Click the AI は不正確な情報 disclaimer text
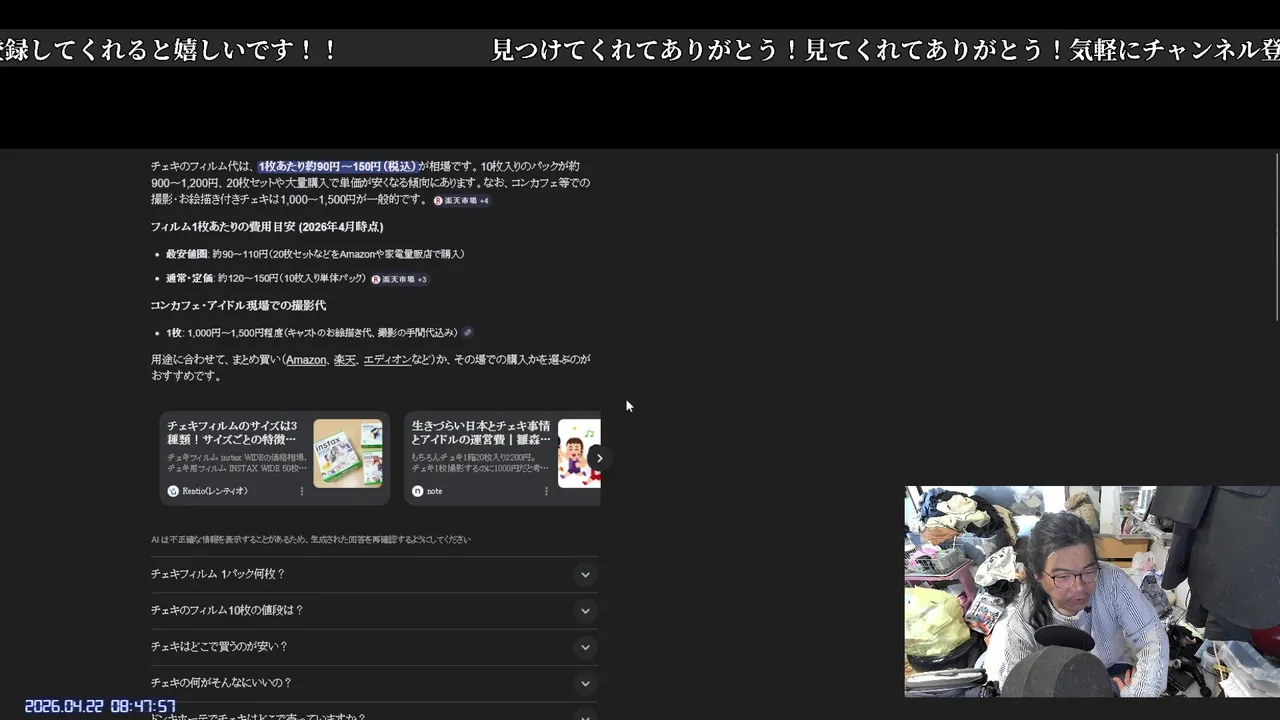This screenshot has height=720, width=1280. (311, 540)
